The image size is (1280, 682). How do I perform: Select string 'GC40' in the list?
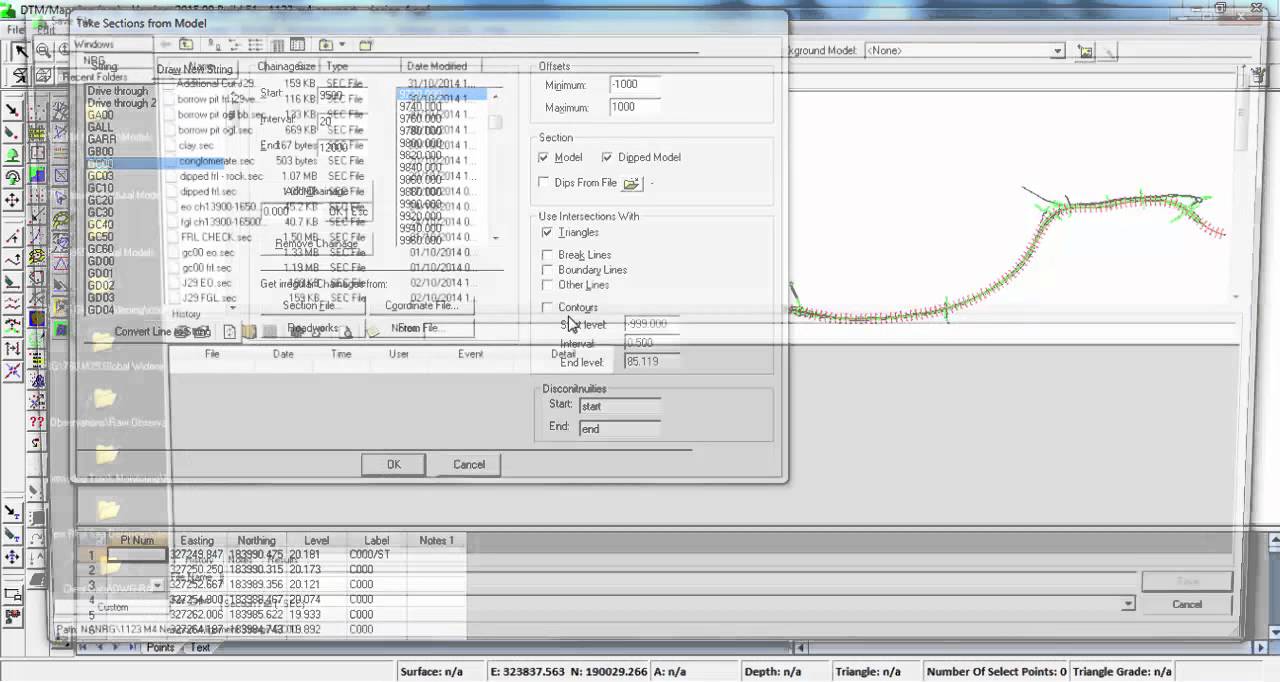pyautogui.click(x=100, y=224)
